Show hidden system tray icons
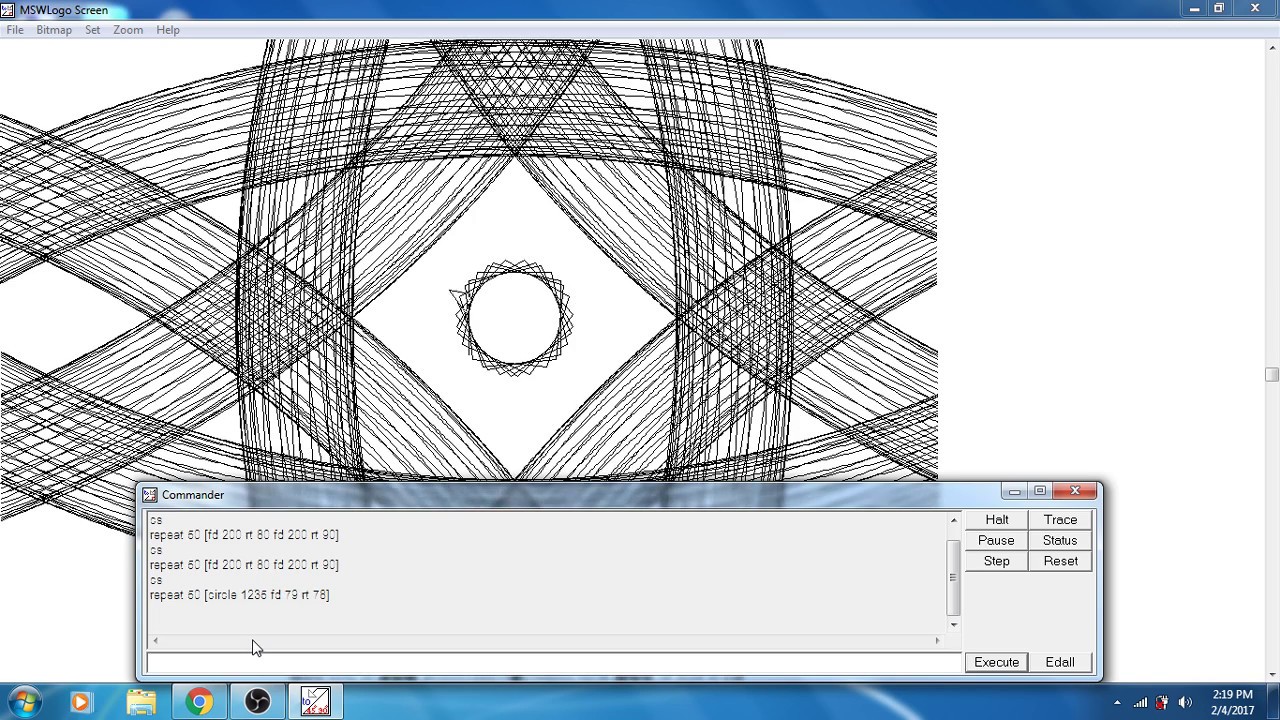 [x=1117, y=702]
